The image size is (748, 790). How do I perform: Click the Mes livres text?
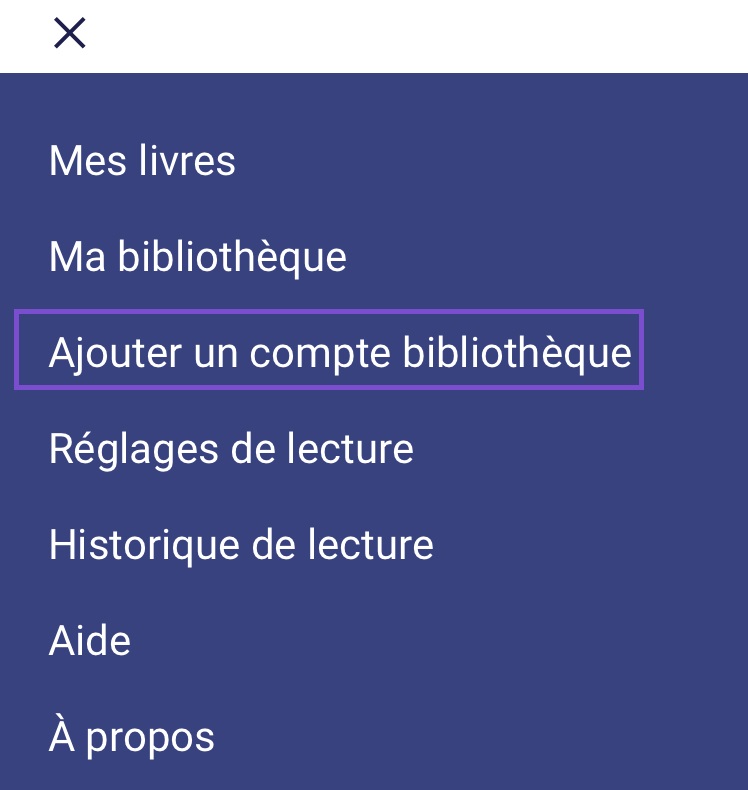tap(143, 161)
